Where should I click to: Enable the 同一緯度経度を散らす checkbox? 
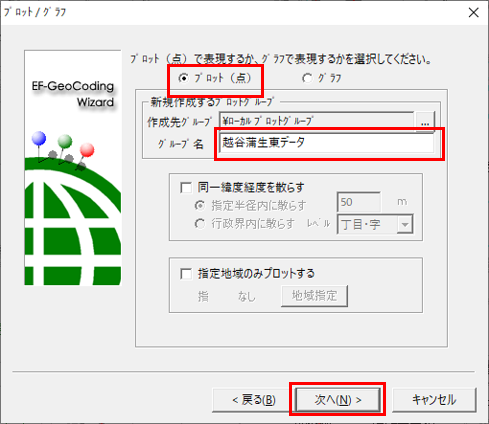(186, 187)
